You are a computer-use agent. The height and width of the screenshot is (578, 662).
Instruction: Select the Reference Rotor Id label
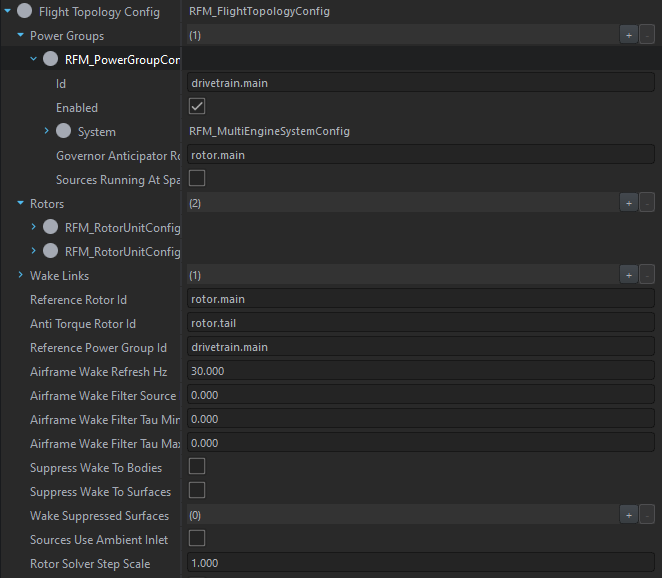coord(78,300)
